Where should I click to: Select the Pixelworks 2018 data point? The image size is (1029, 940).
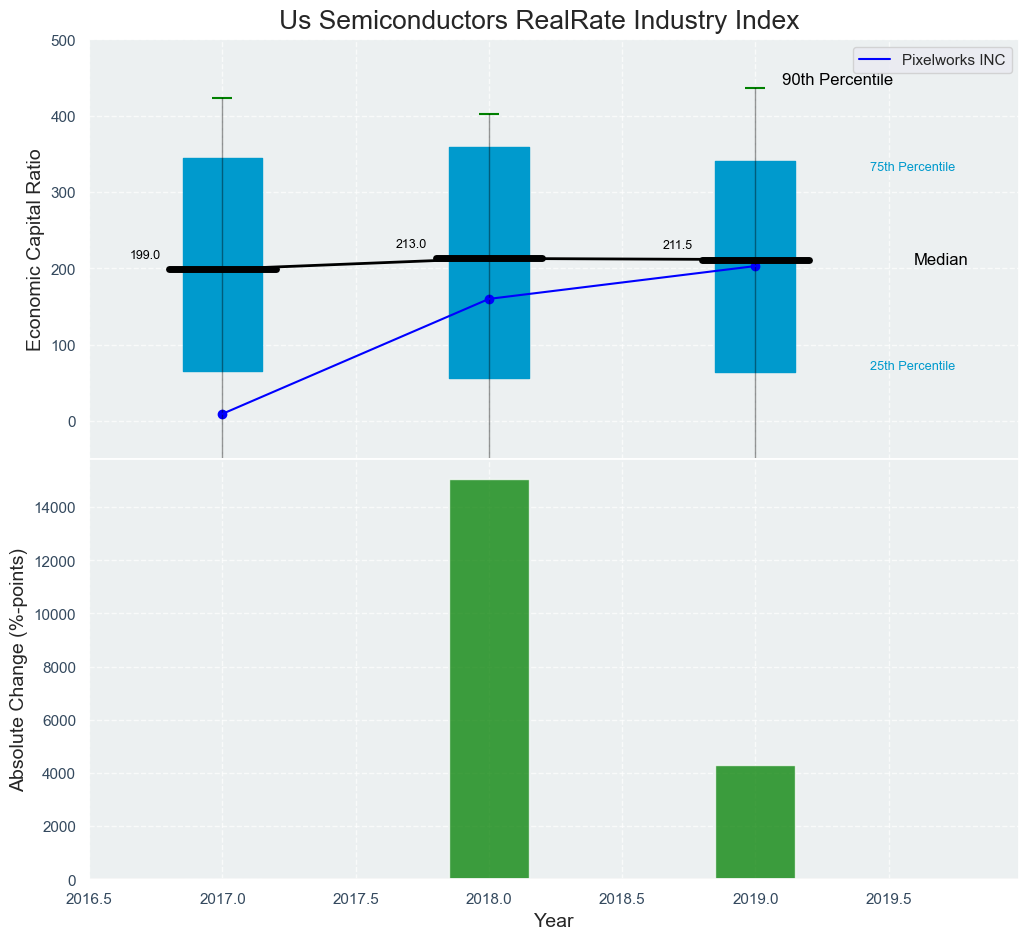coord(489,299)
